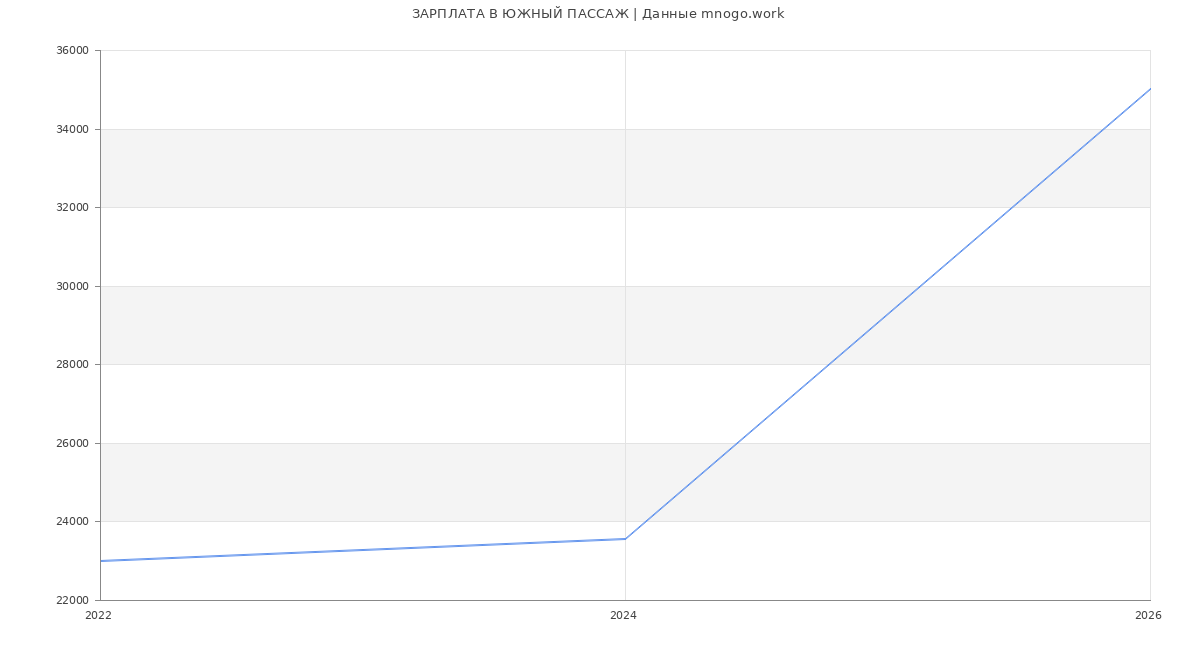
Task: Select the 2026 x-axis label
Action: [x=1148, y=616]
